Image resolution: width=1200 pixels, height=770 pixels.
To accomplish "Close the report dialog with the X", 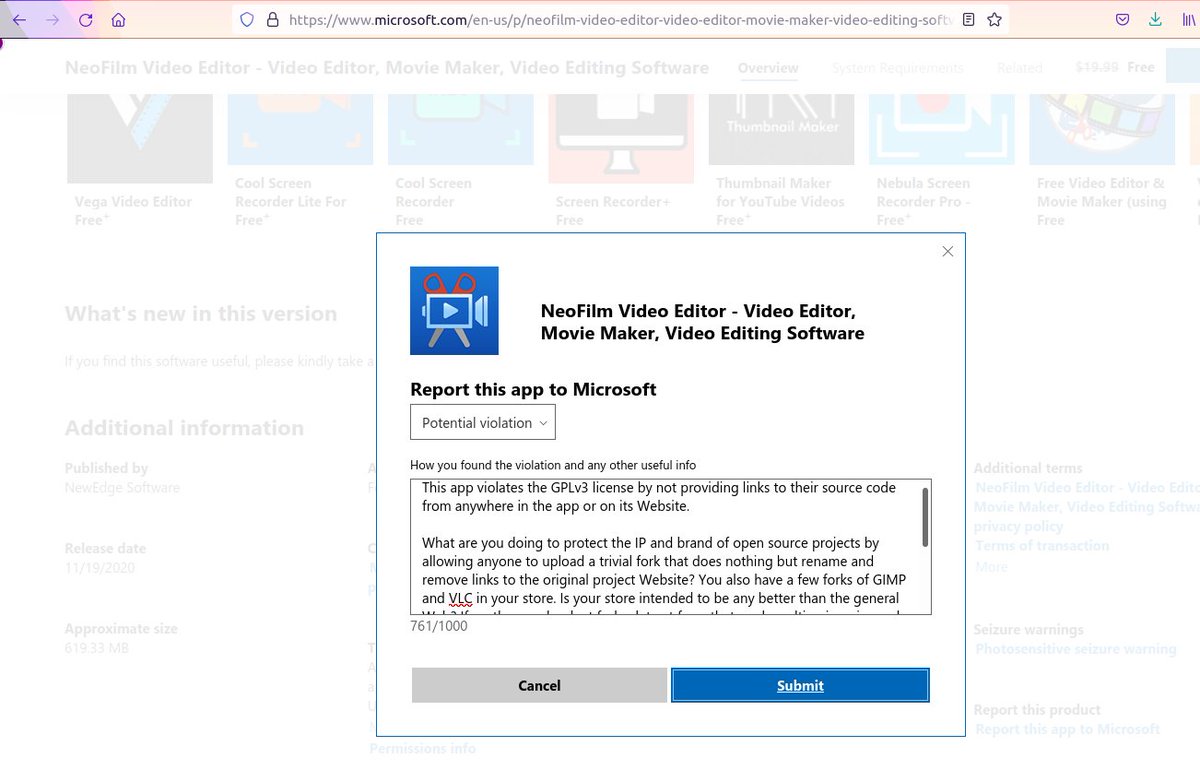I will coord(948,251).
